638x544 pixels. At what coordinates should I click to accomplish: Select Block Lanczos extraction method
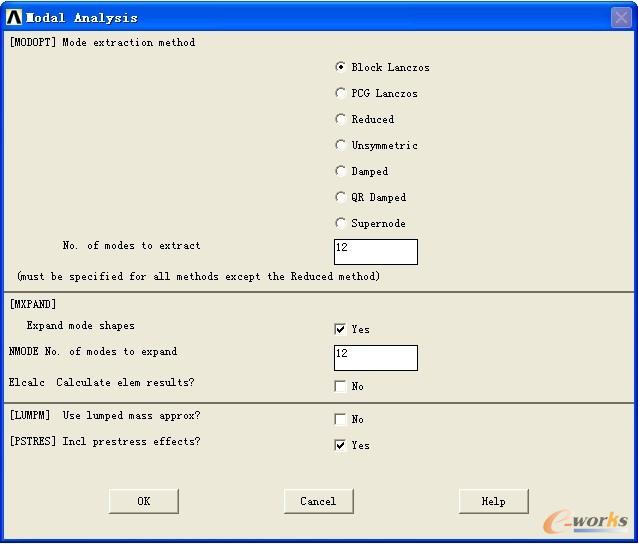coord(341,67)
